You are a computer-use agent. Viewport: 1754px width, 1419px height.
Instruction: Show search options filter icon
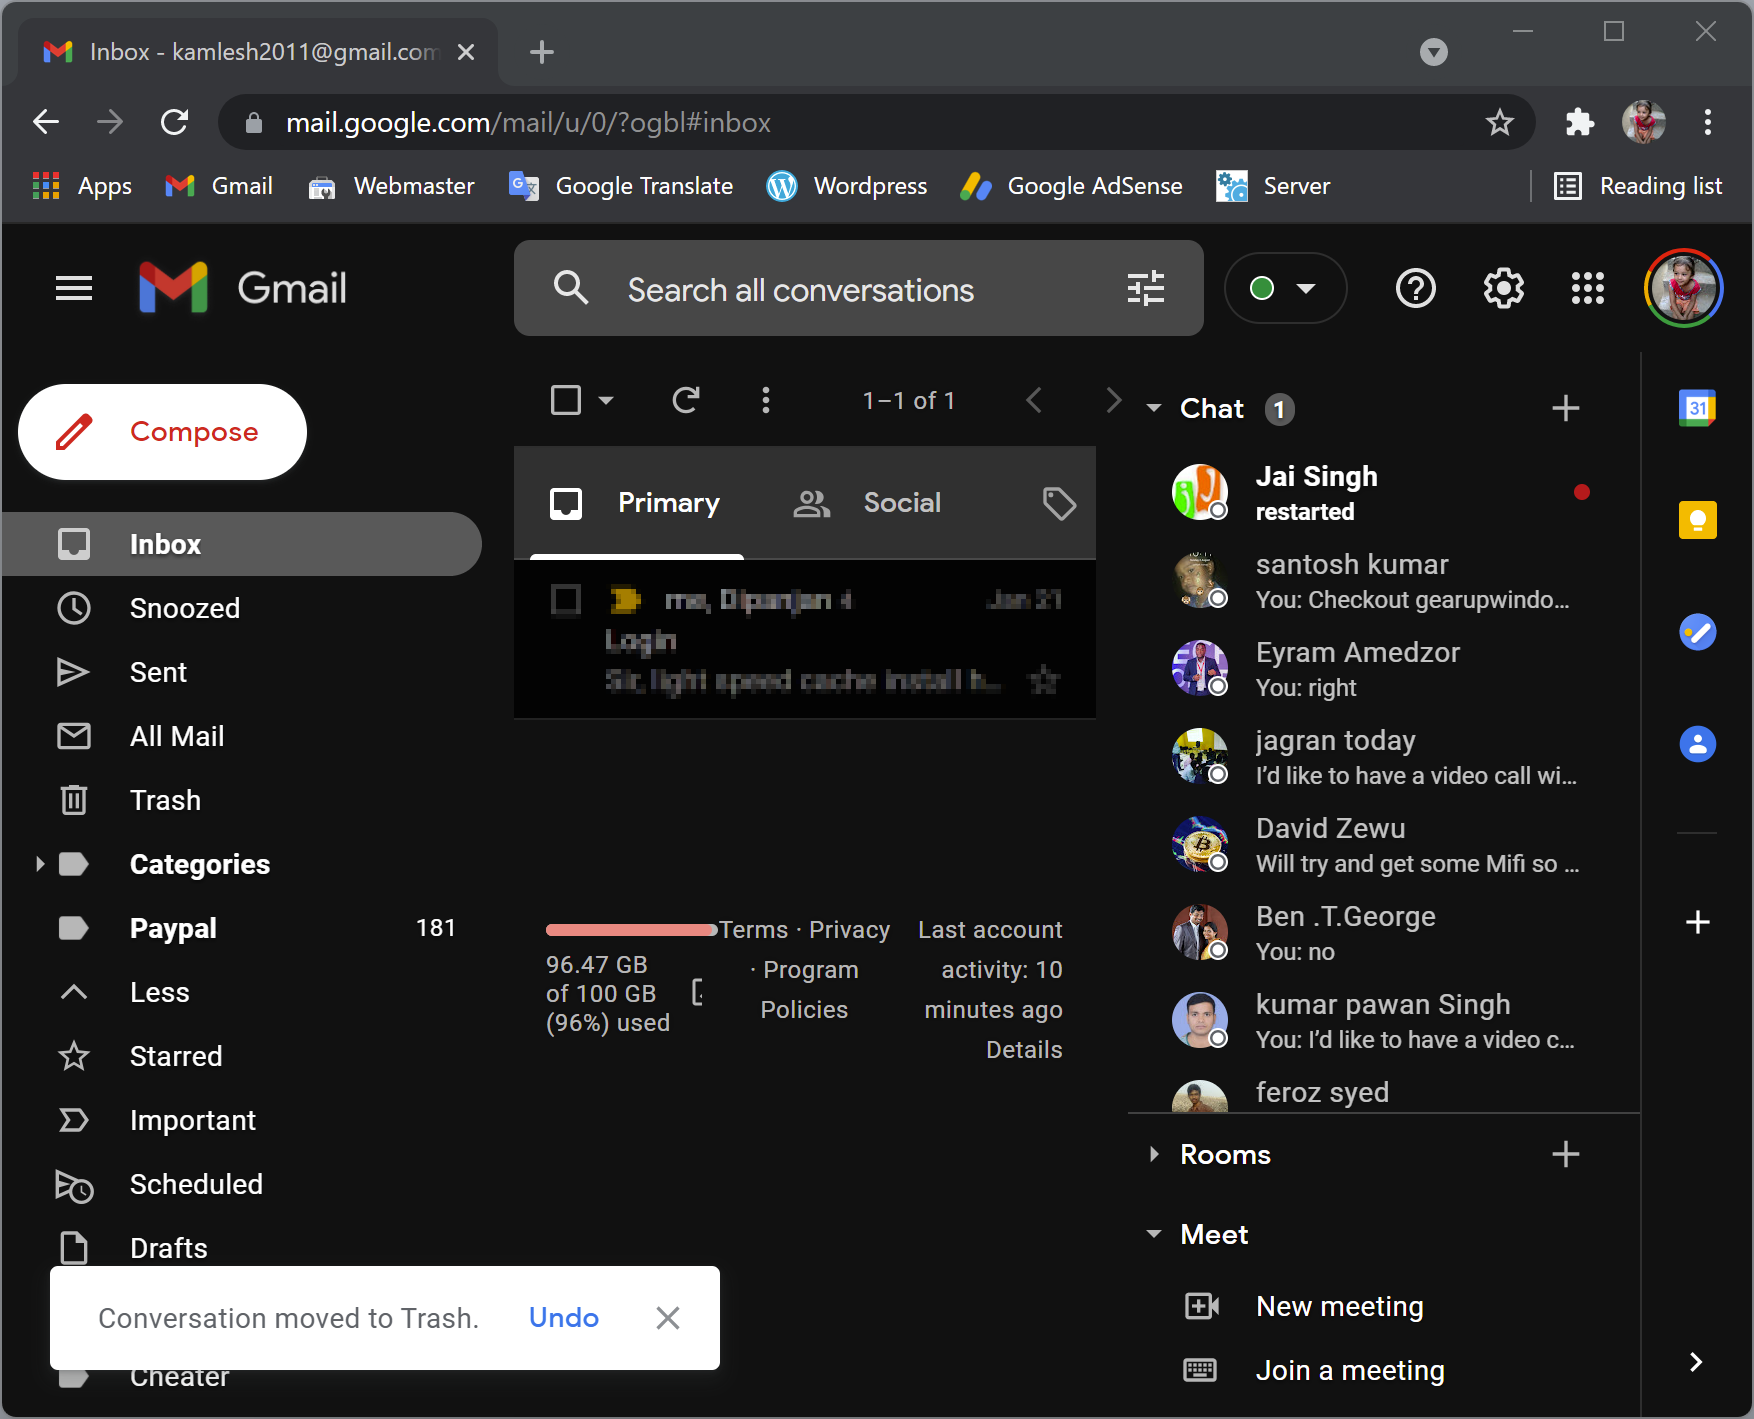pyautogui.click(x=1146, y=289)
